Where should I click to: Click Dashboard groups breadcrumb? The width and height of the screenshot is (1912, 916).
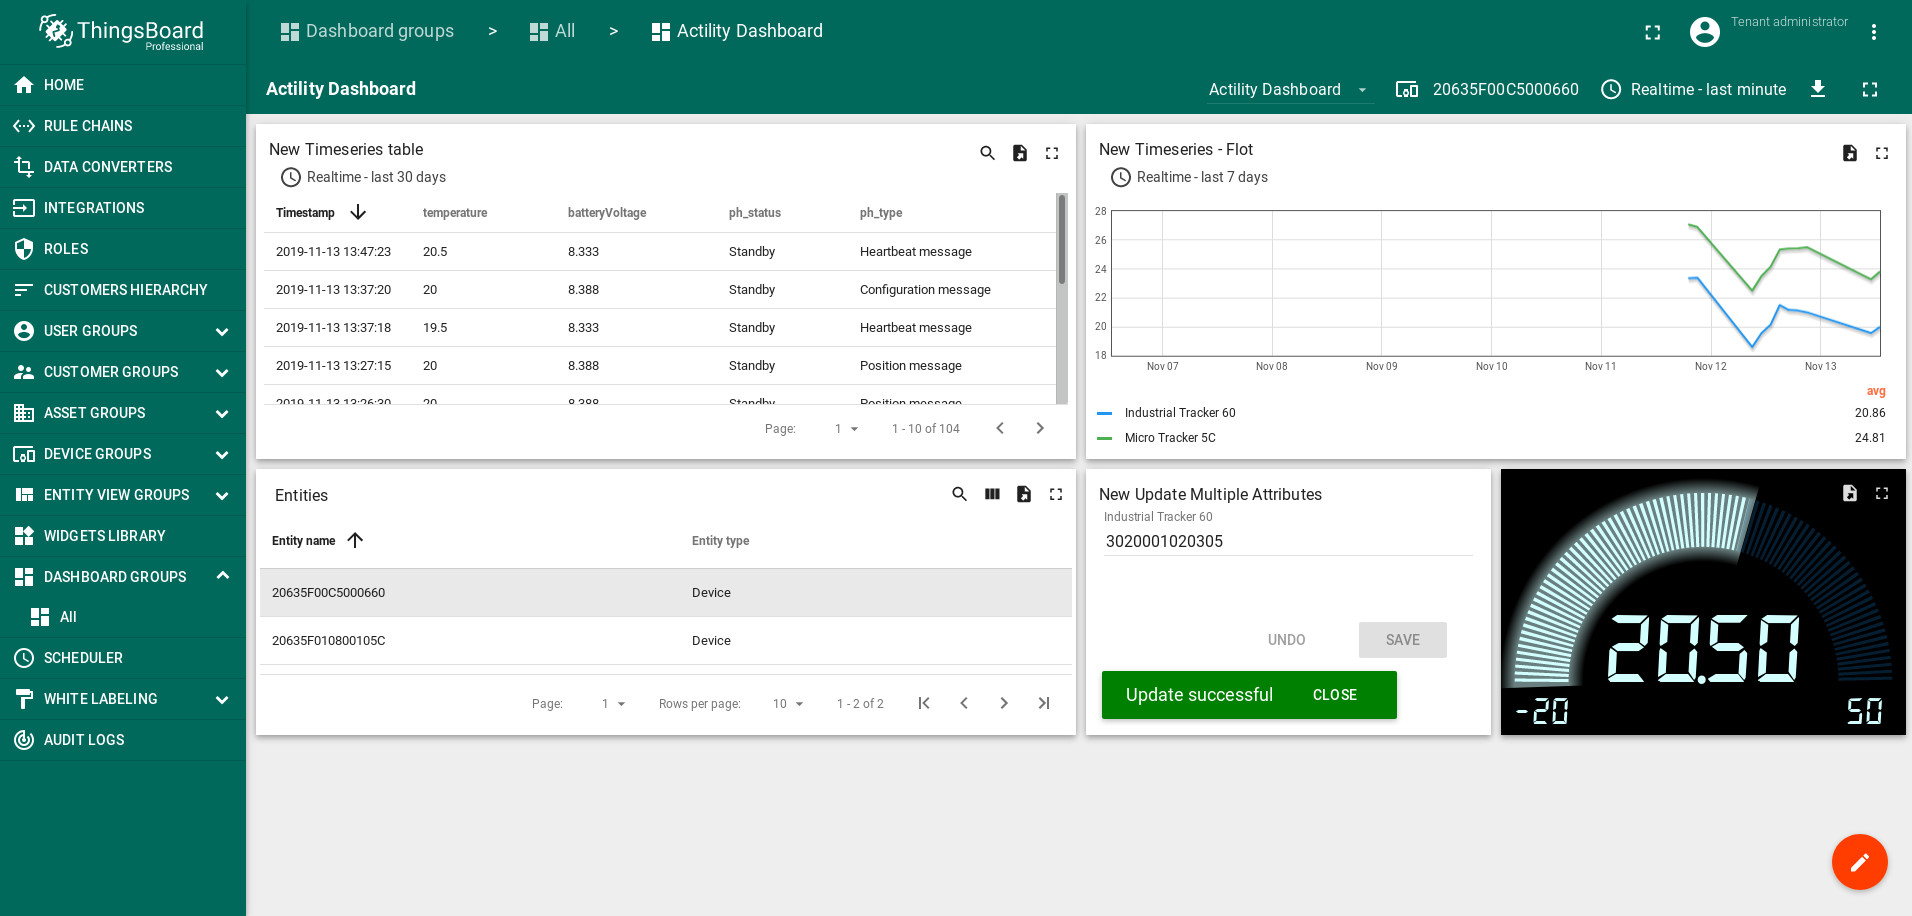click(x=367, y=31)
